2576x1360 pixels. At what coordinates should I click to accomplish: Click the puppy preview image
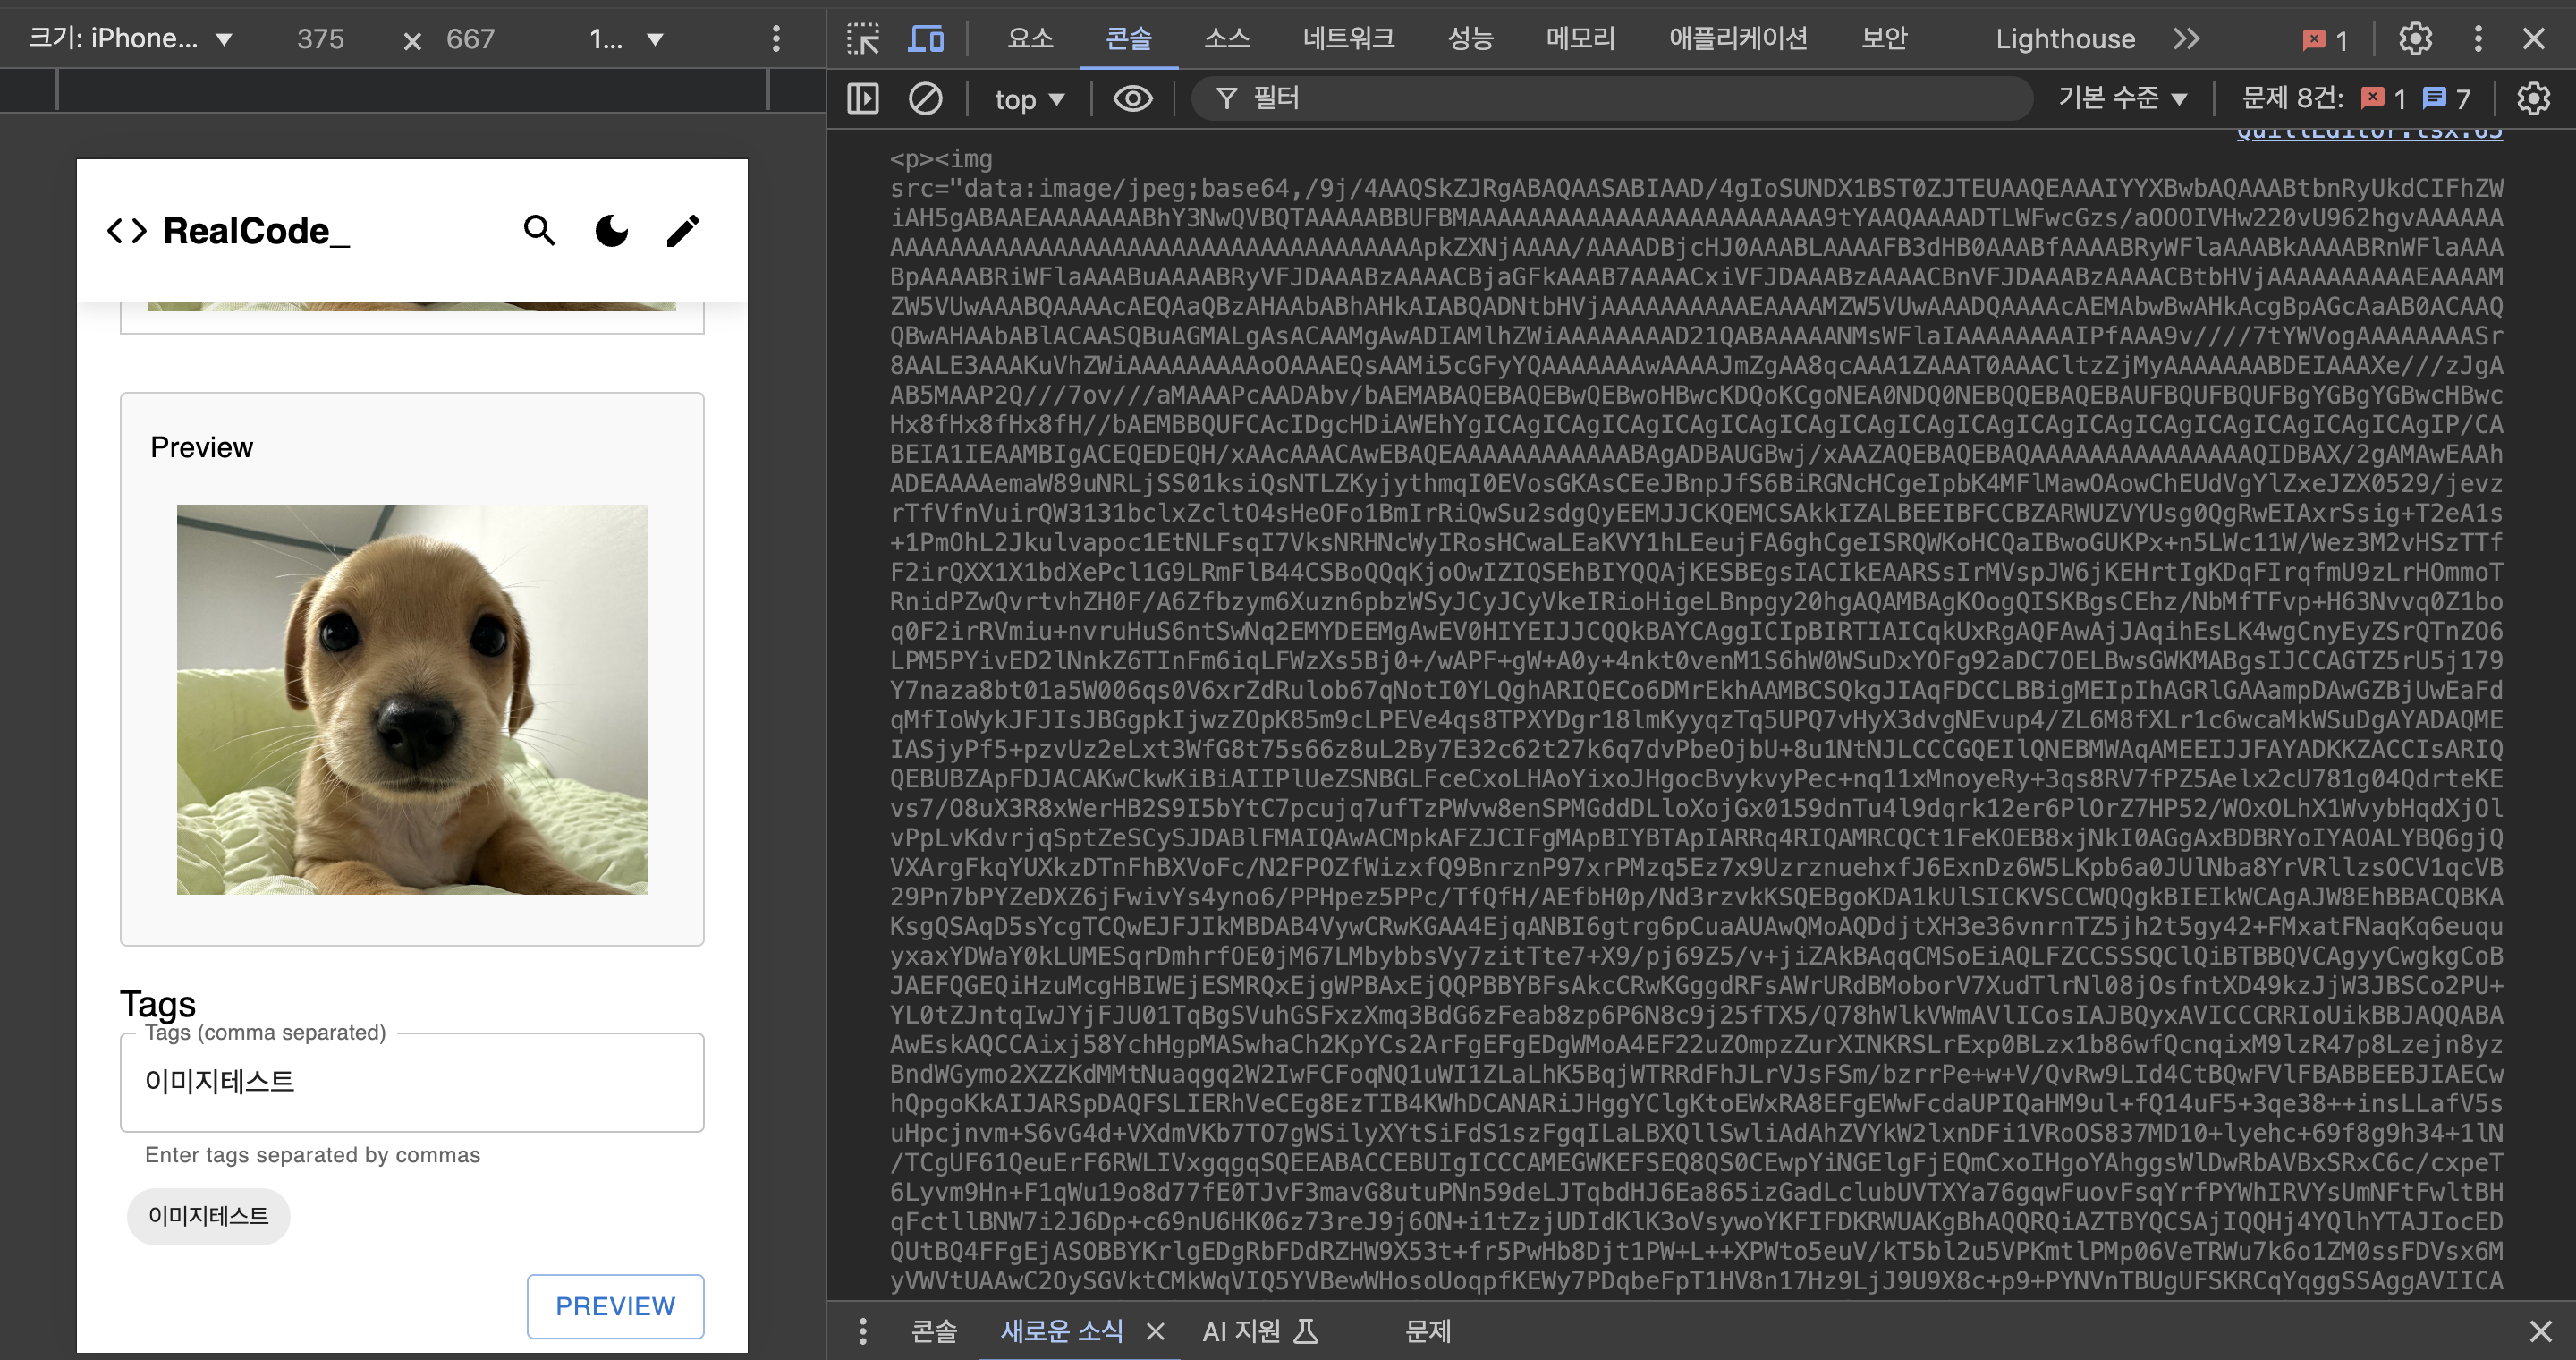pyautogui.click(x=412, y=699)
